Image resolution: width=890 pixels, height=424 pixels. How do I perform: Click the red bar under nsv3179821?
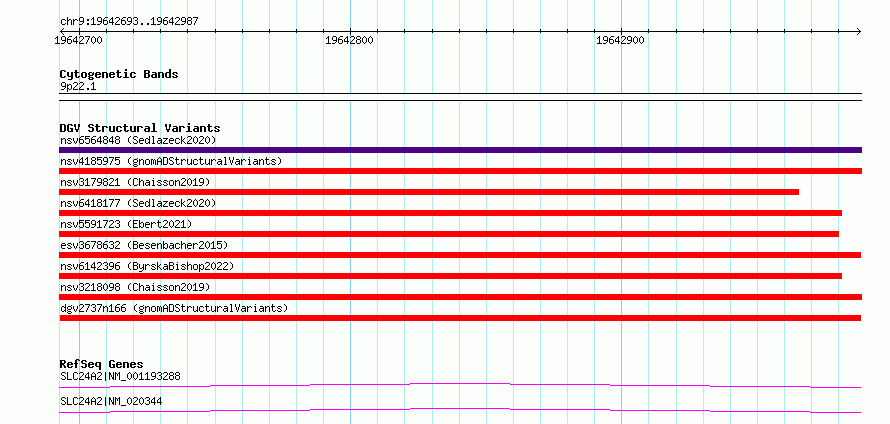pos(429,192)
